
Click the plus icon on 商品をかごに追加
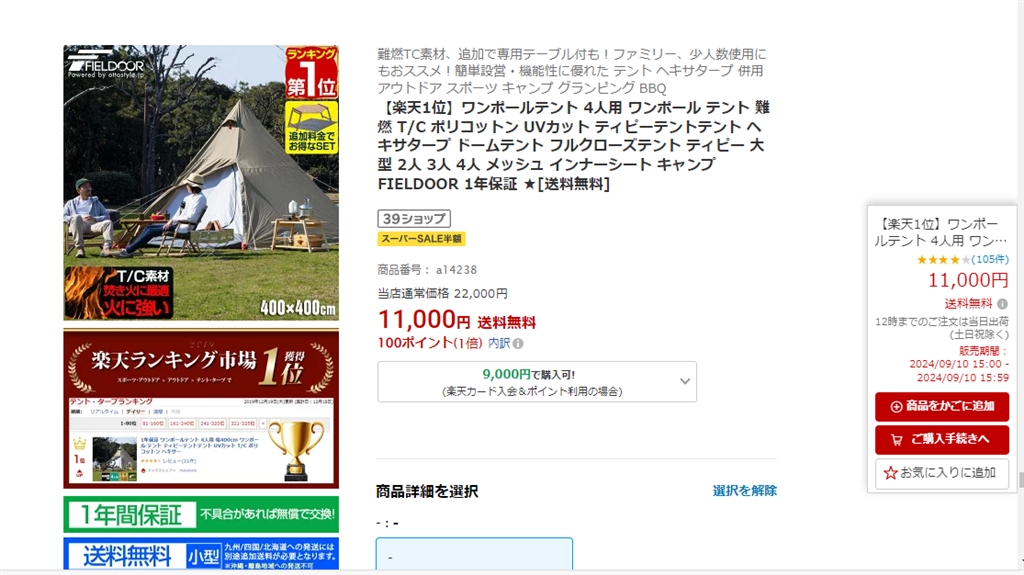pyautogui.click(x=896, y=406)
